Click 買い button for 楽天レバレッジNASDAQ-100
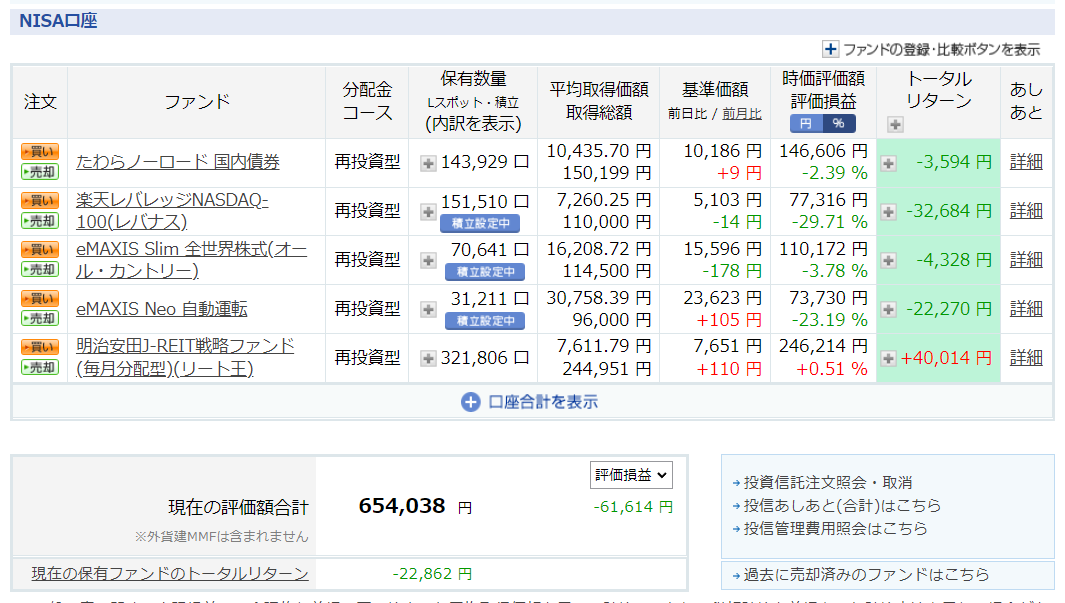1065x603 pixels. [40, 200]
